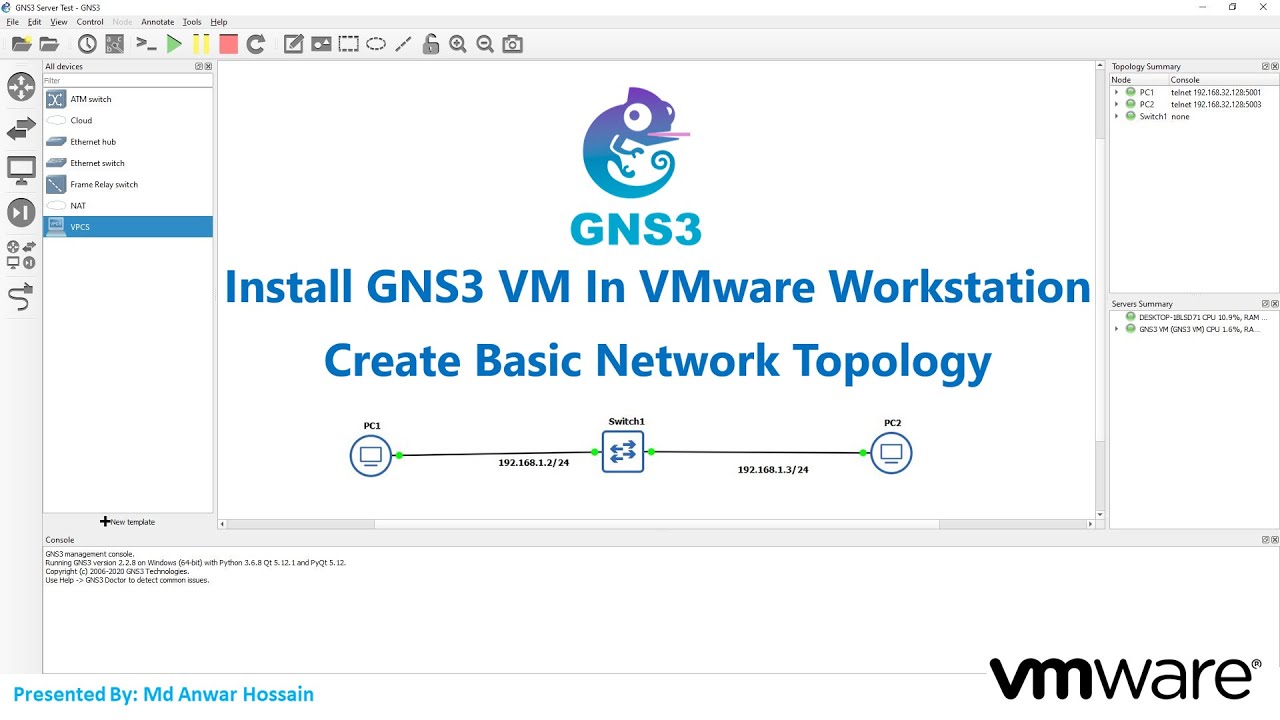
Task: Open the File menu
Action: click(13, 21)
